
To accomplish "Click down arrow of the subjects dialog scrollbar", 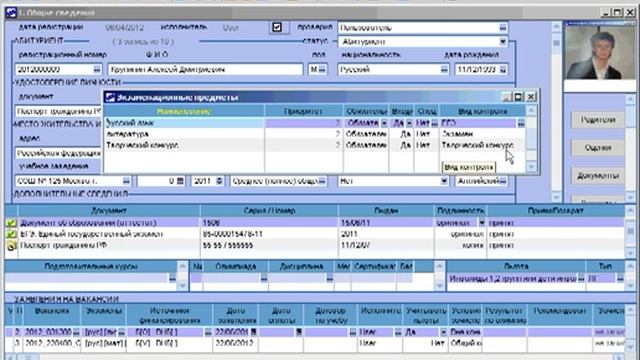I will (531, 167).
